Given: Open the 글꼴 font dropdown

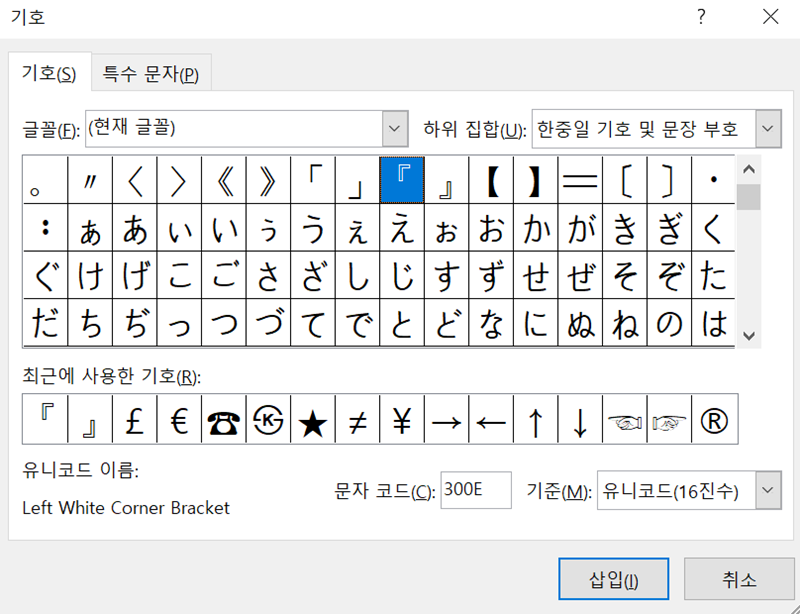Looking at the screenshot, I should tap(394, 129).
